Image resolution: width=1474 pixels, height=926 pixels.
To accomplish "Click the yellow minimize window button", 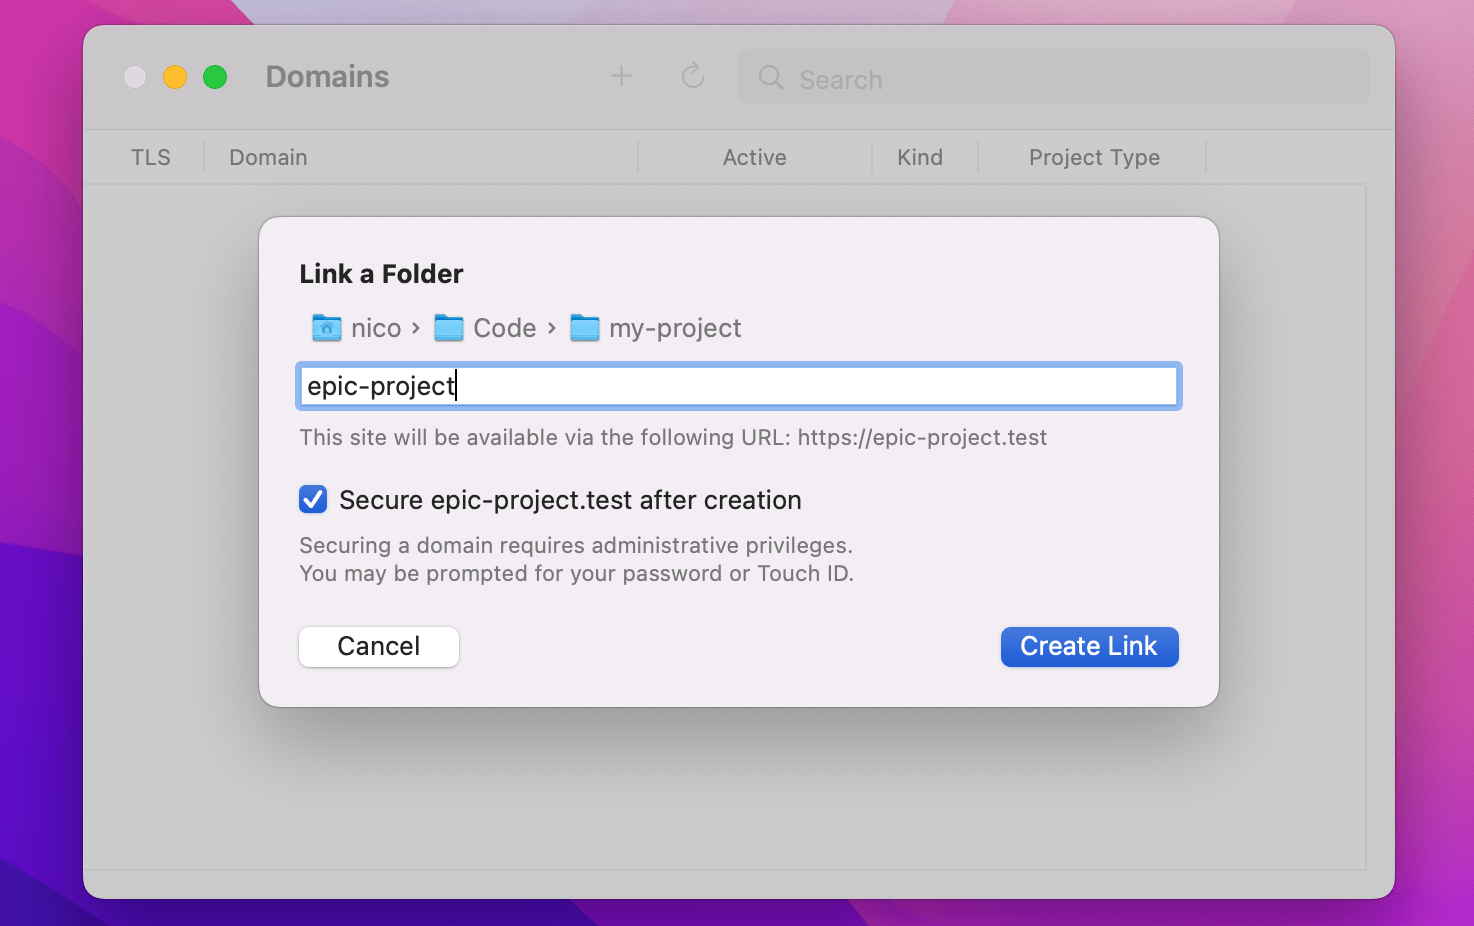I will (175, 77).
